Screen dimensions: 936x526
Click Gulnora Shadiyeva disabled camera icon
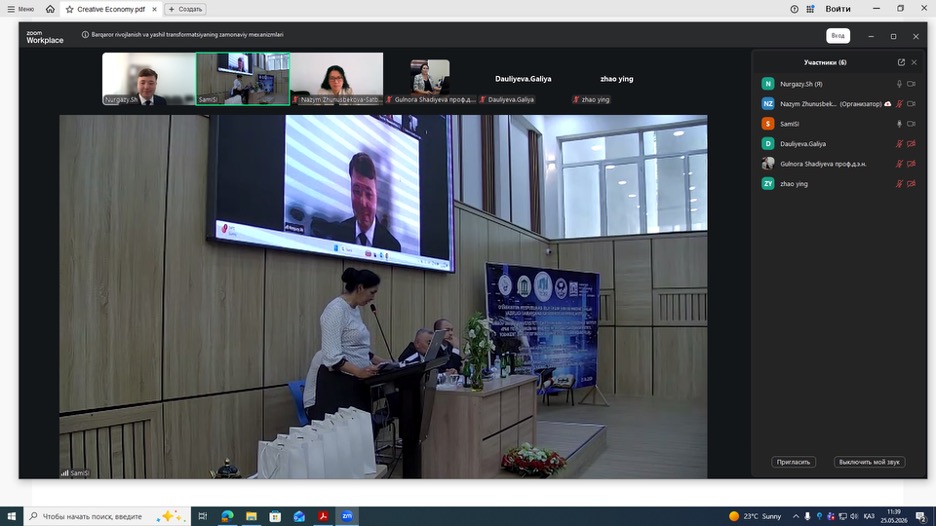(x=912, y=164)
